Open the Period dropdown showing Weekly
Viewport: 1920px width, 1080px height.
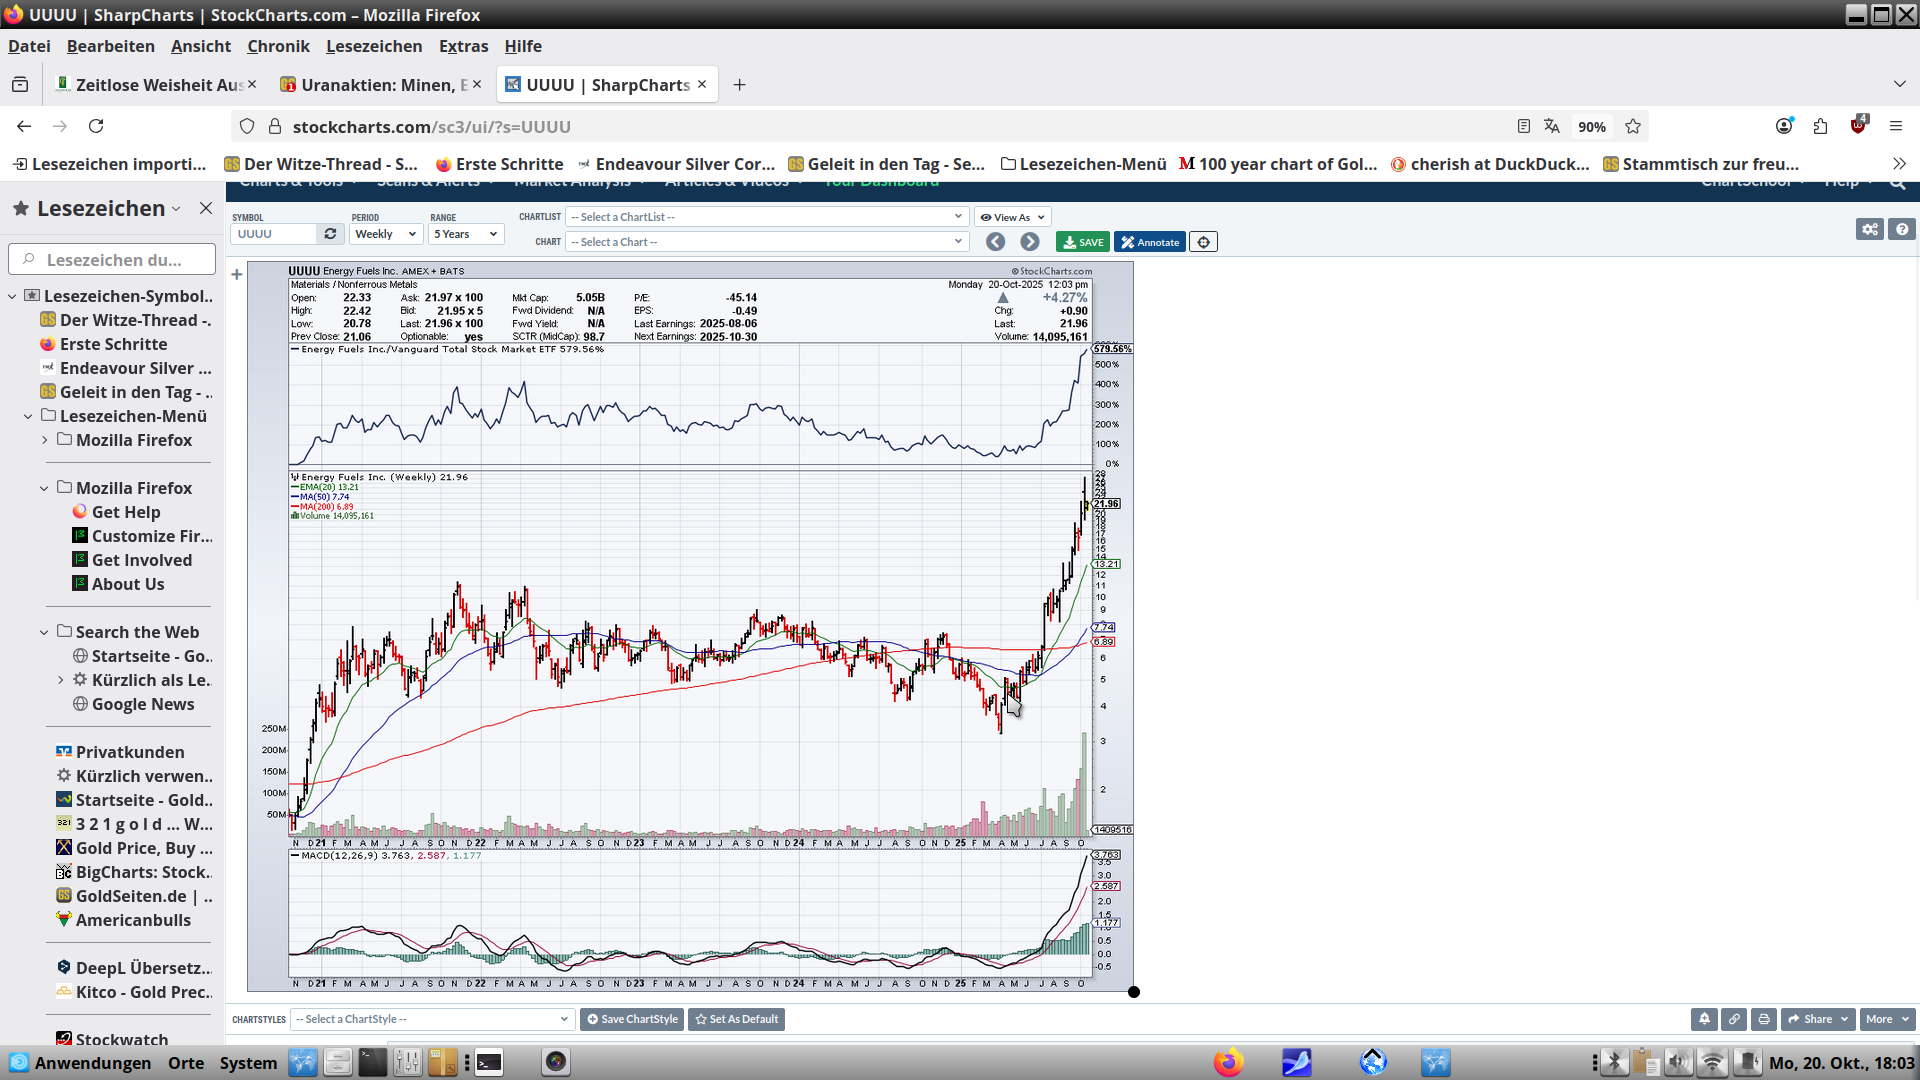click(x=386, y=234)
